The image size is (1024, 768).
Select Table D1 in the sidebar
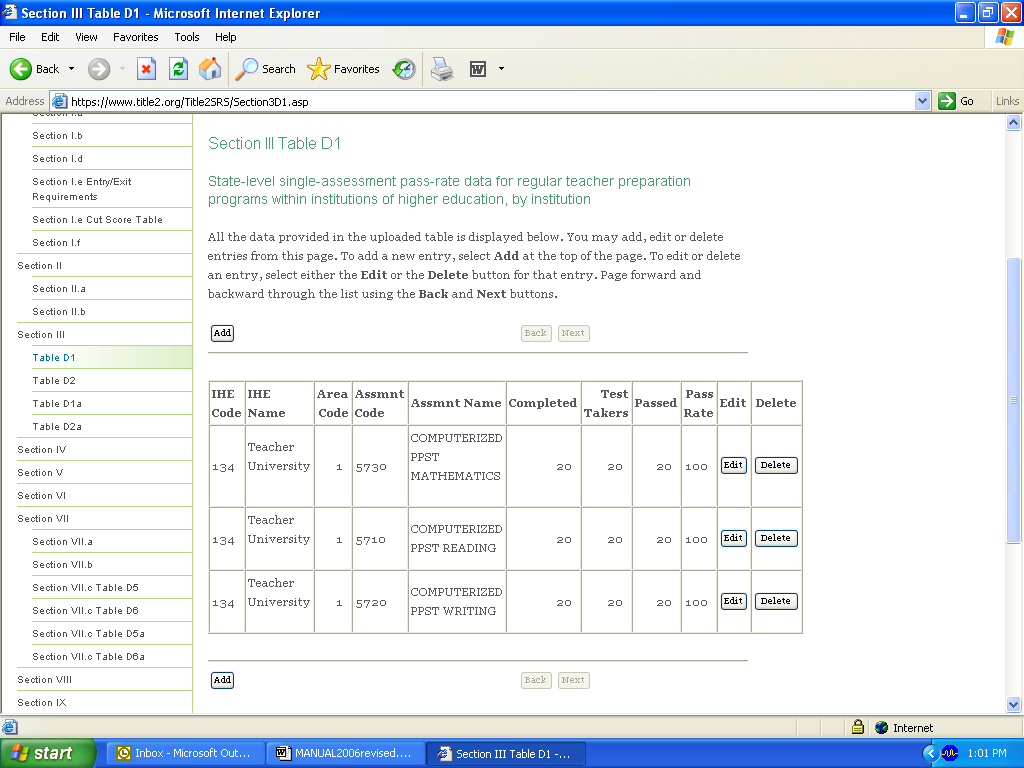coord(54,358)
